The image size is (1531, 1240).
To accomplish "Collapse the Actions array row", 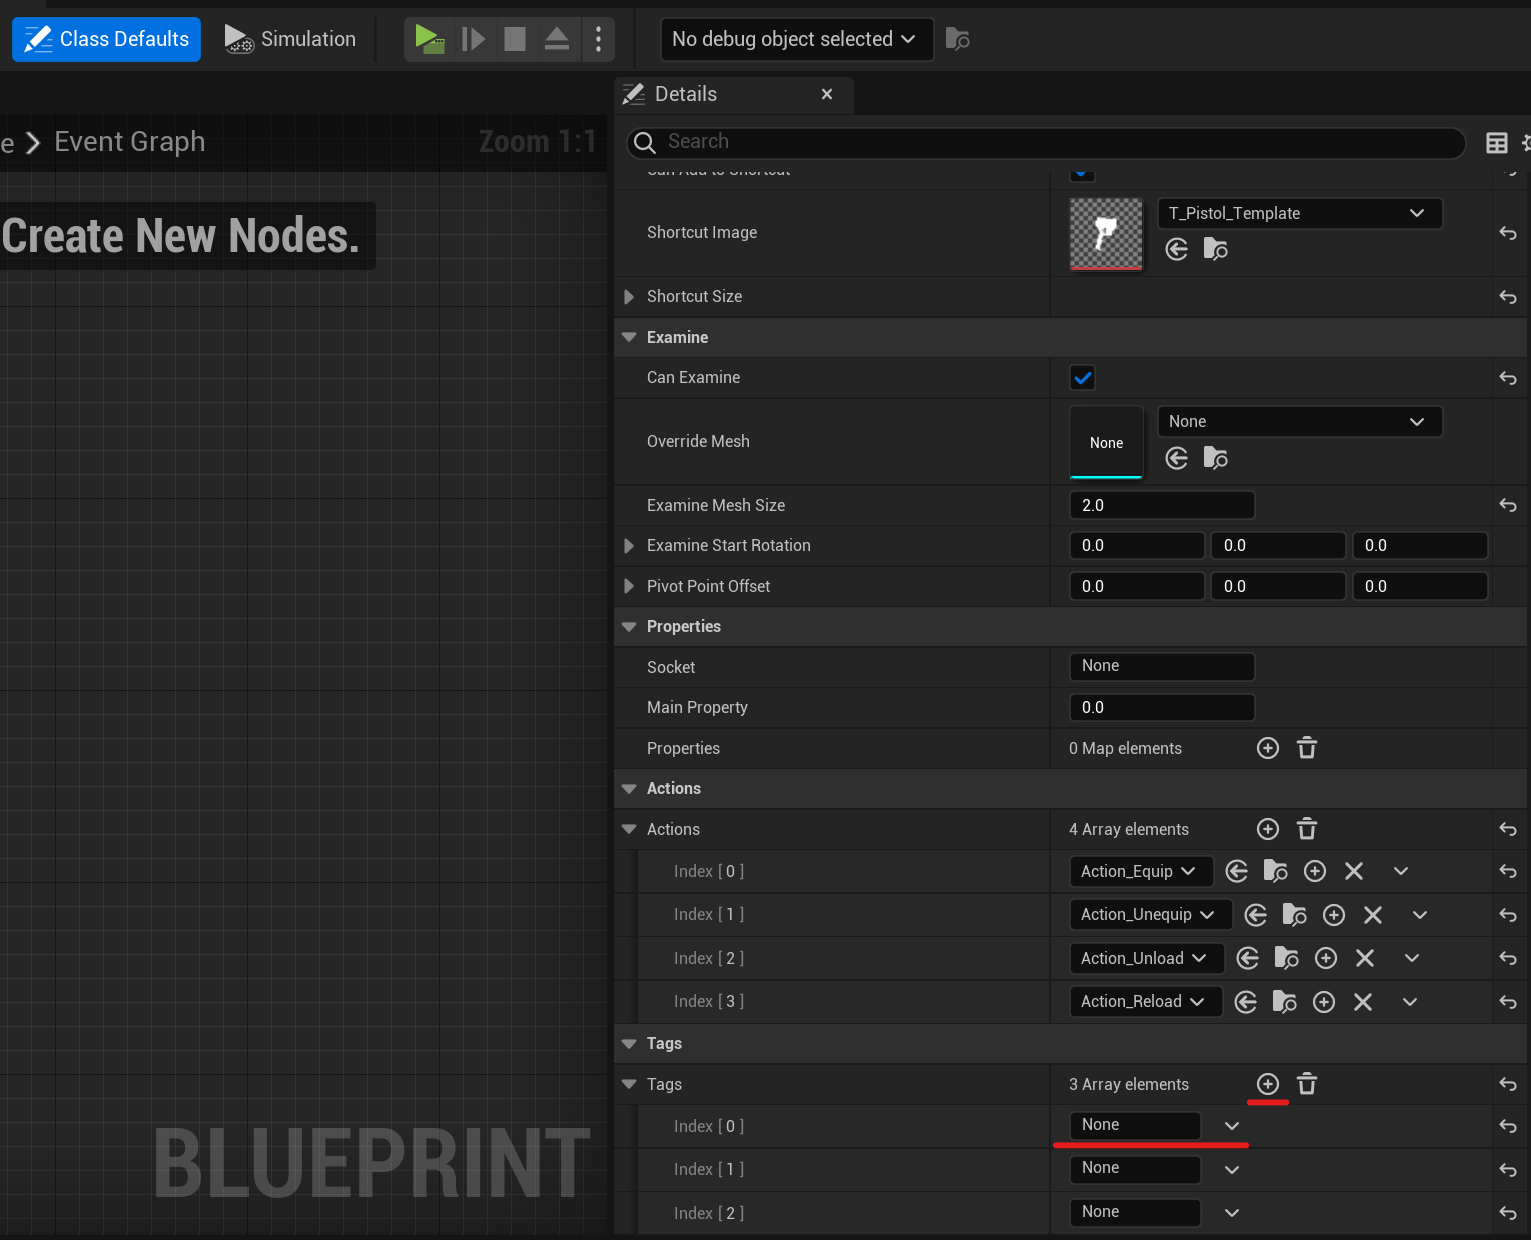I will (629, 829).
